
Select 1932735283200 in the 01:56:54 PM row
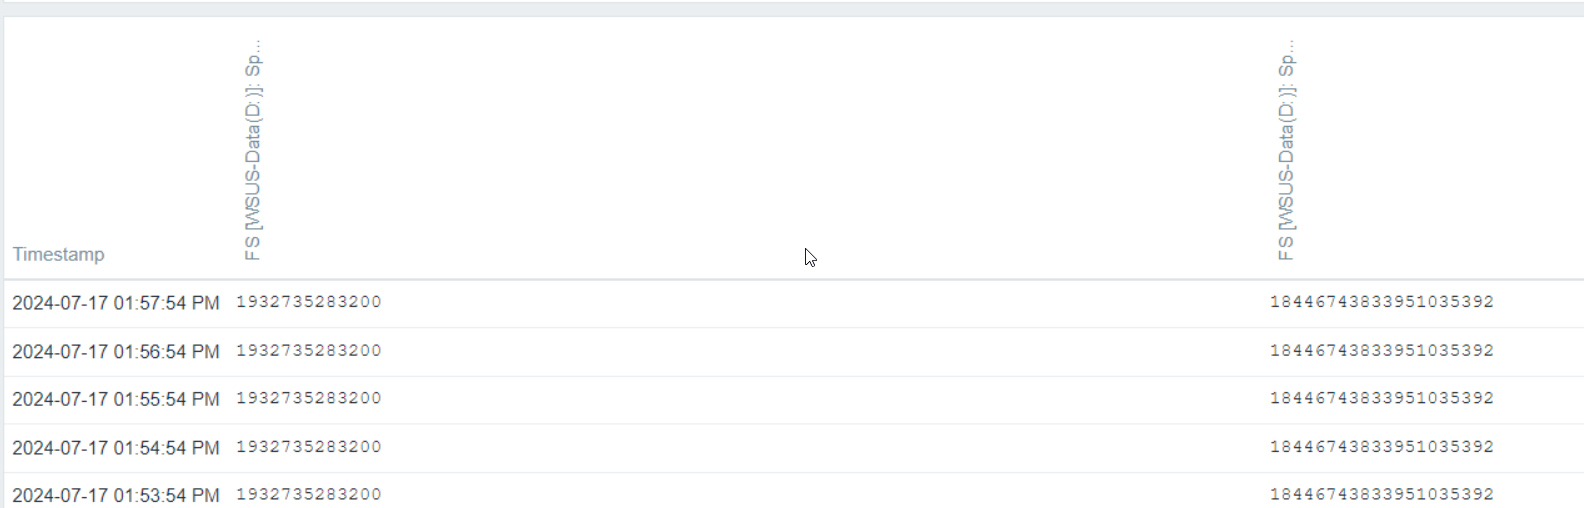(309, 351)
